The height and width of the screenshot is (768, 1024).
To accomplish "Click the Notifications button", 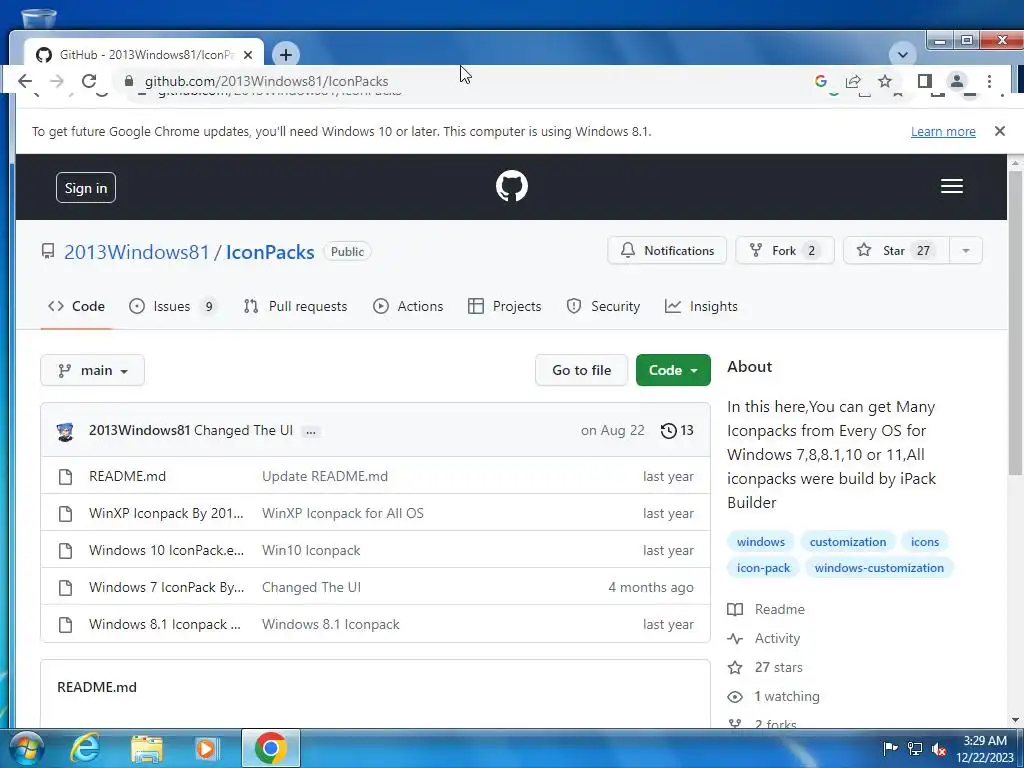I will click(667, 251).
